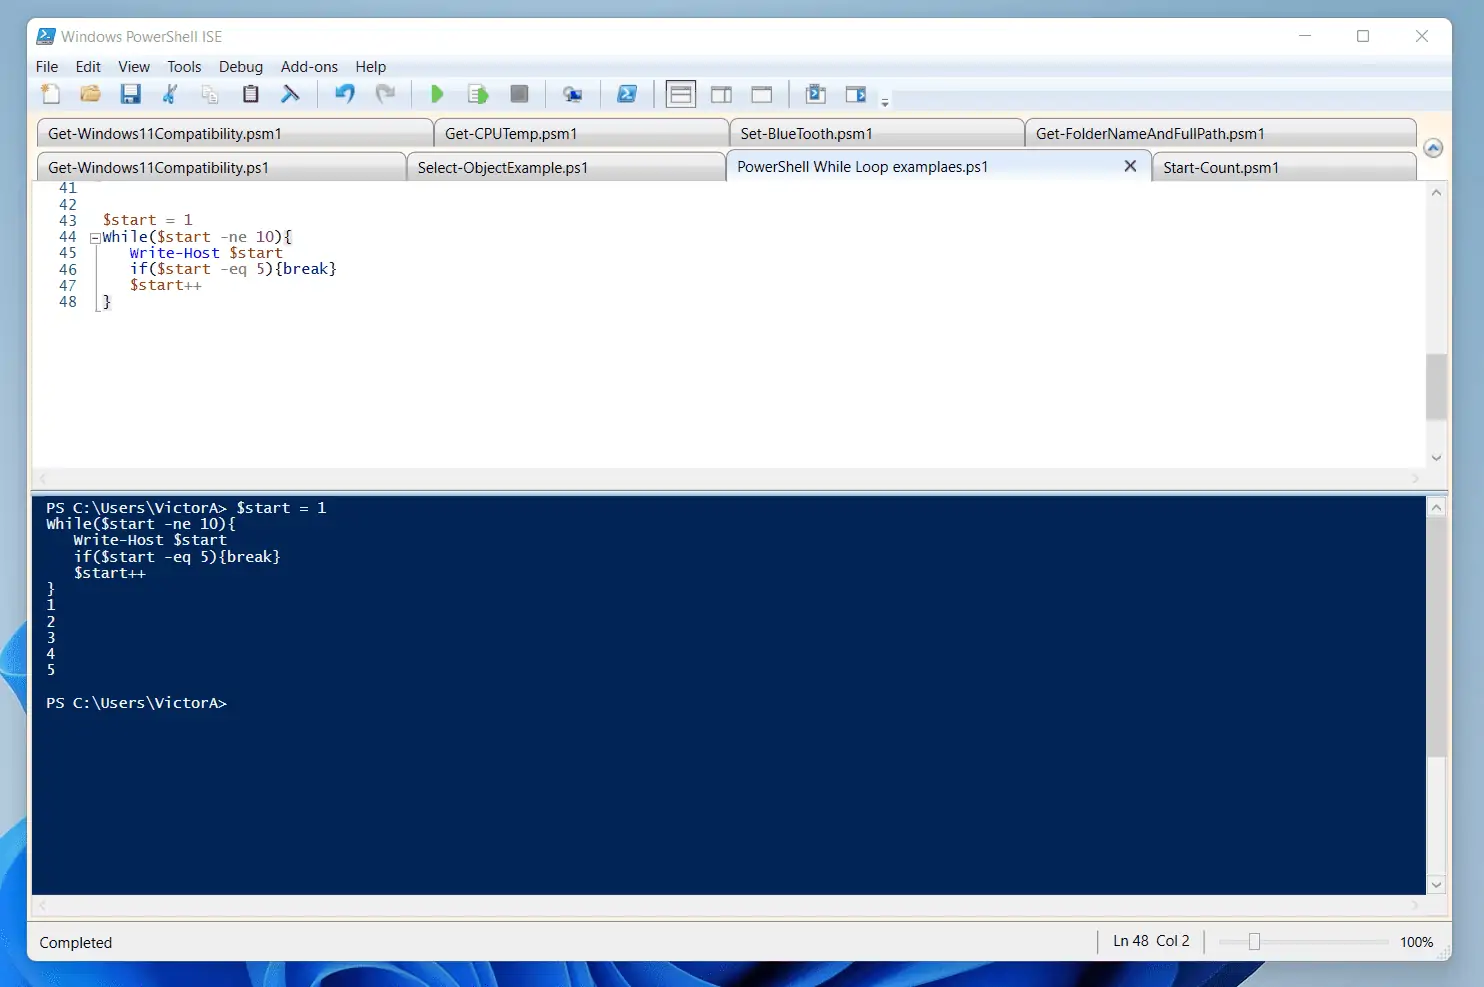Click the Undo arrow icon
Viewport: 1484px width, 987px height.
click(x=344, y=94)
